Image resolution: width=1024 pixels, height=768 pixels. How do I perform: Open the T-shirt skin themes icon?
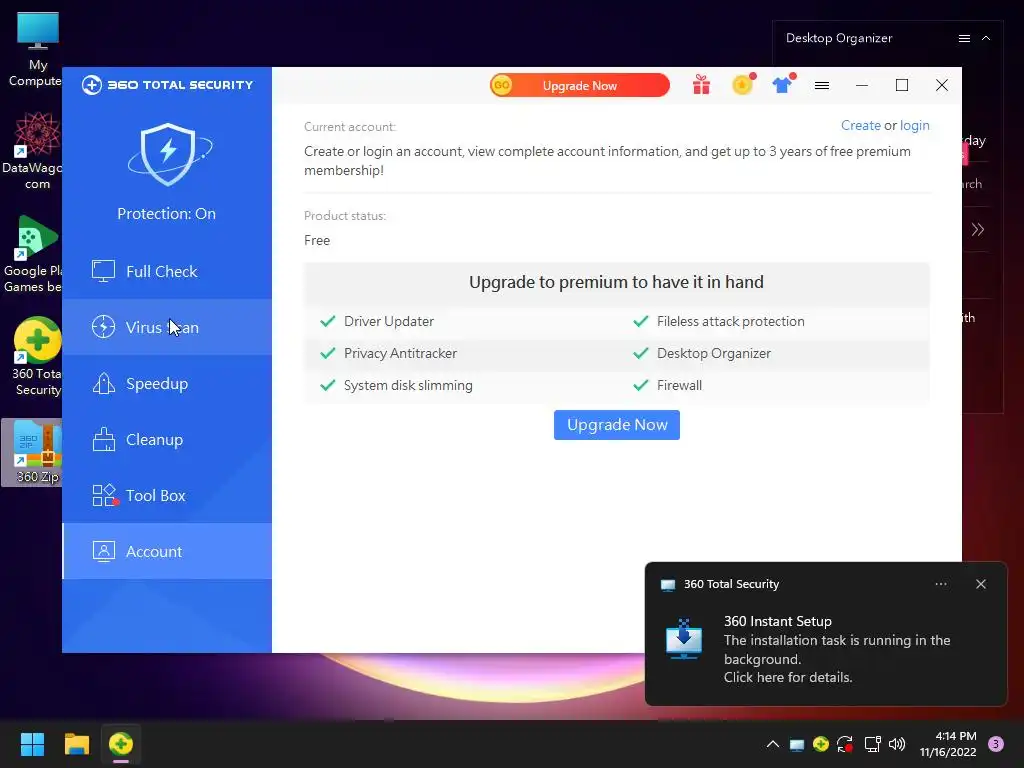782,84
